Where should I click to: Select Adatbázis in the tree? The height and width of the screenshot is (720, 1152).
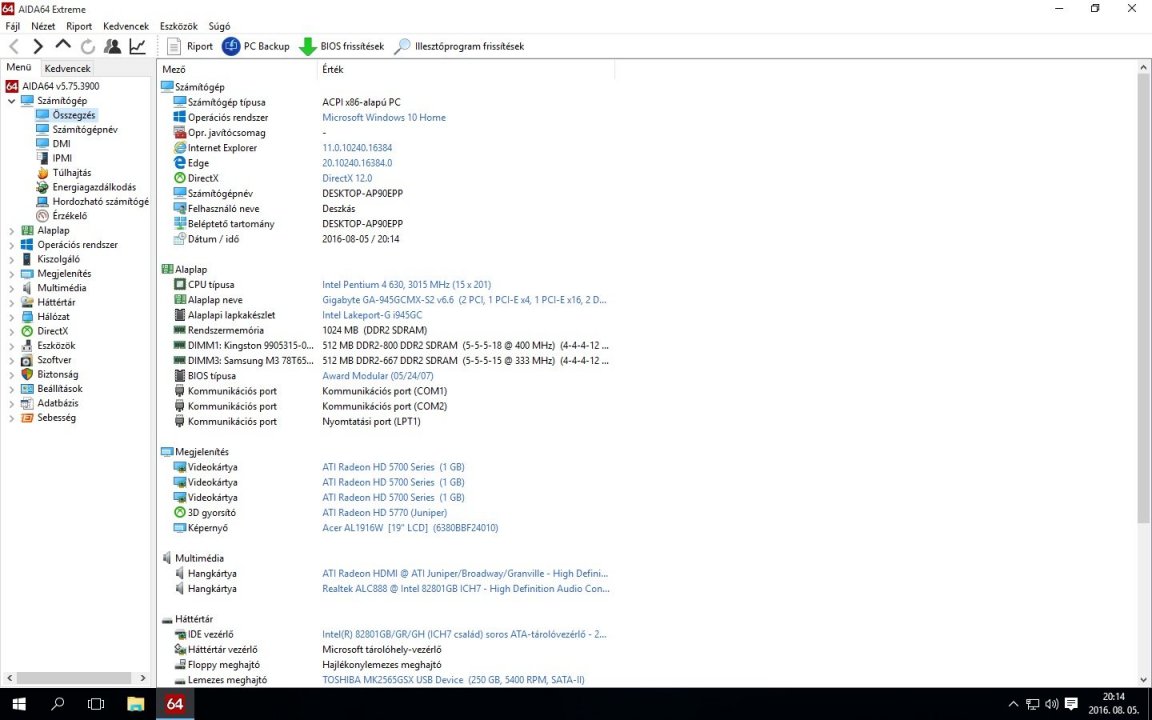point(58,403)
